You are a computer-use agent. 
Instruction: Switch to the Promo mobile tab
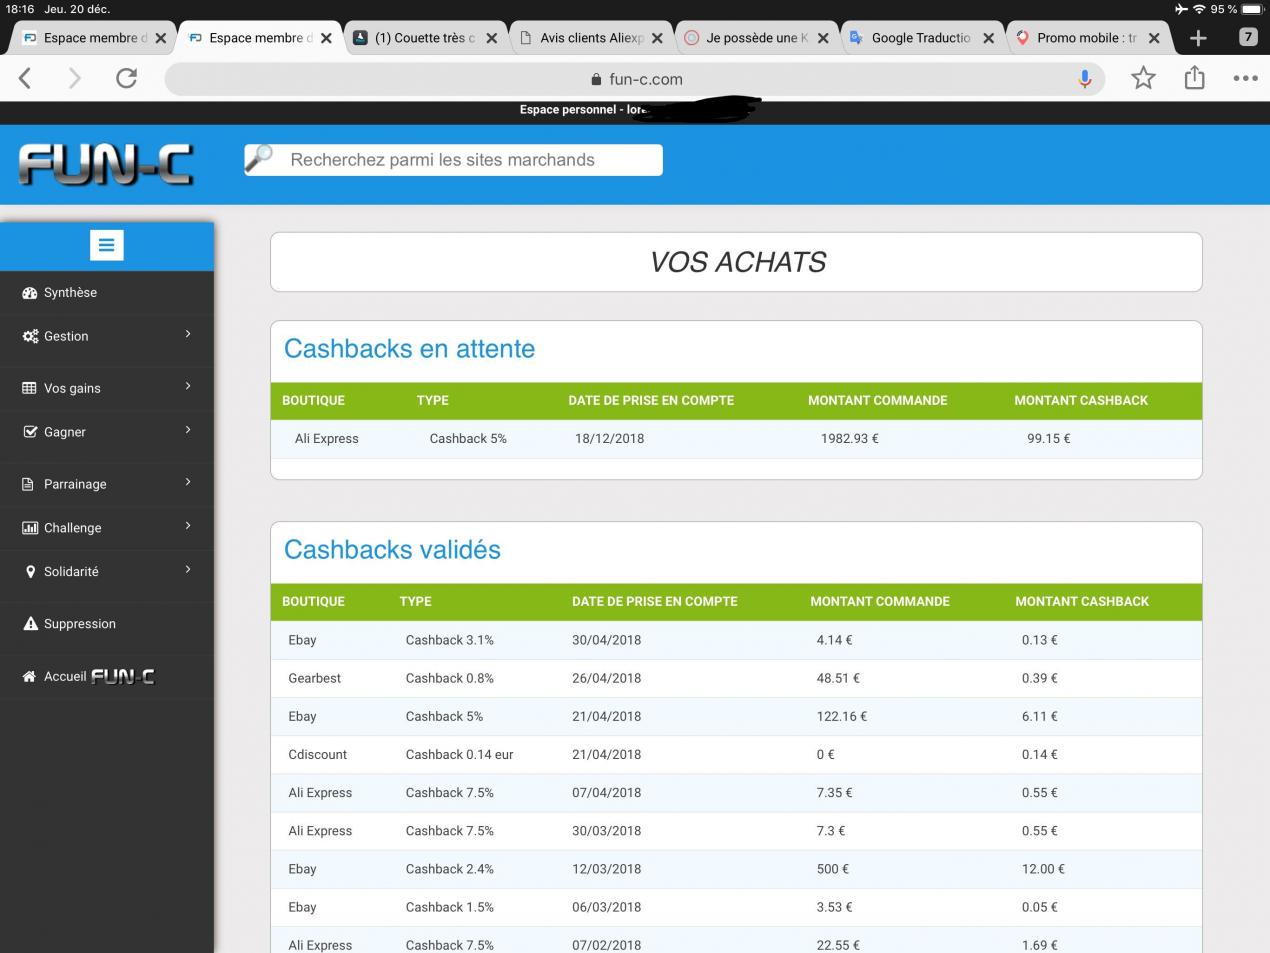pyautogui.click(x=1086, y=38)
